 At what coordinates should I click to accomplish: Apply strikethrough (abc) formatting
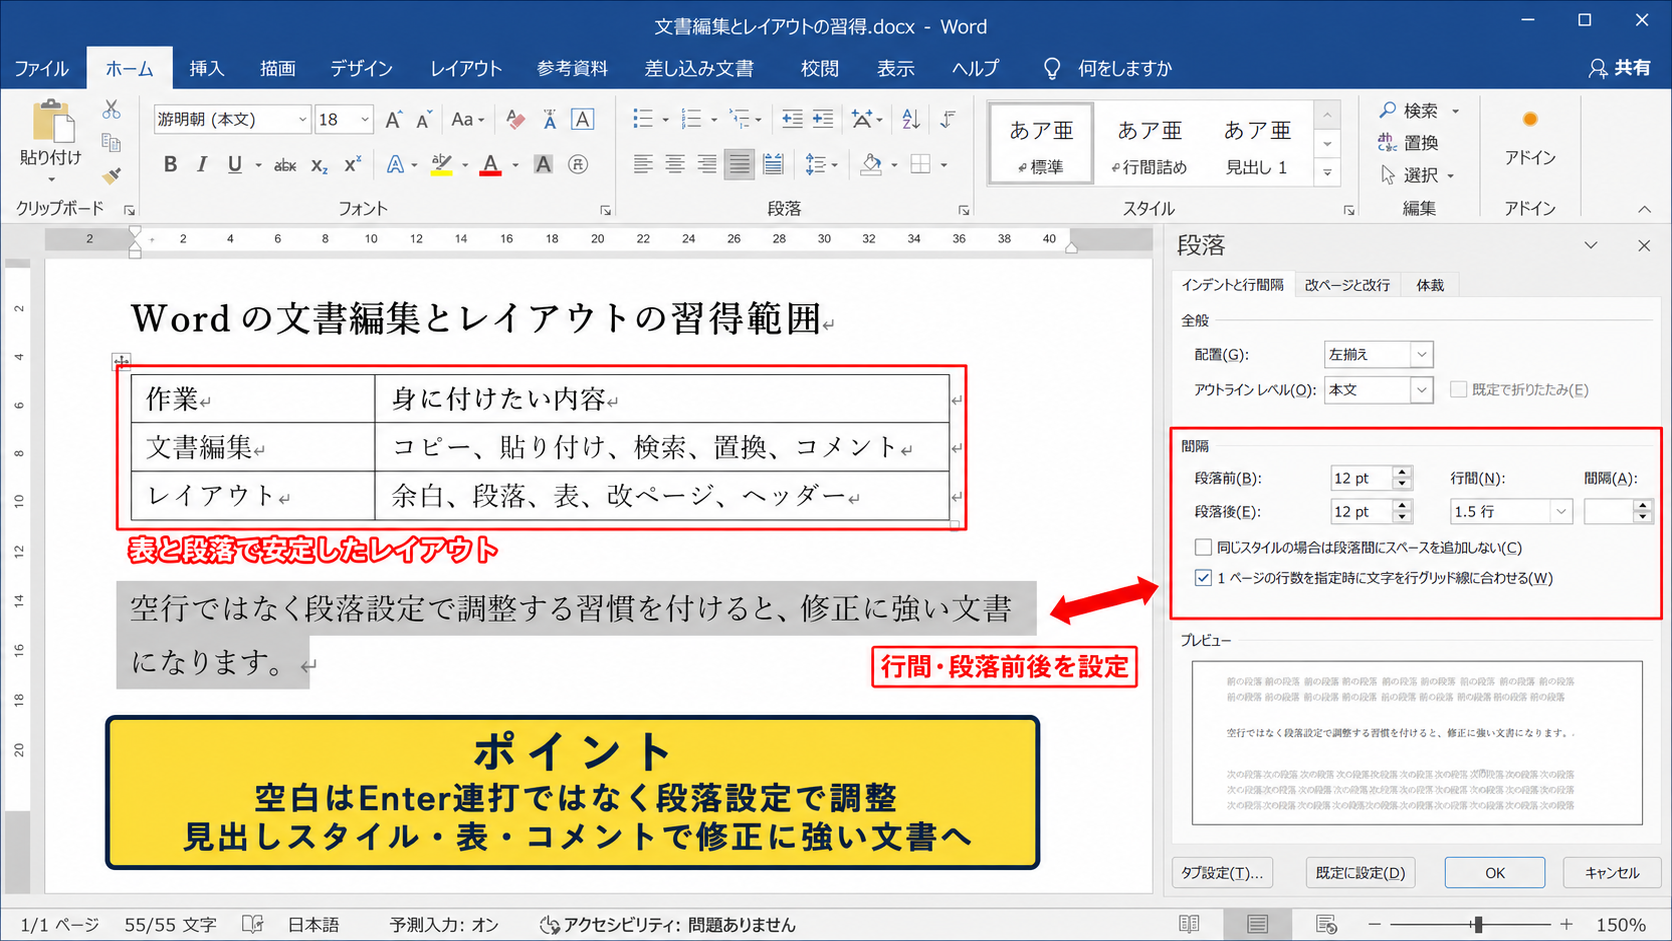coord(285,164)
